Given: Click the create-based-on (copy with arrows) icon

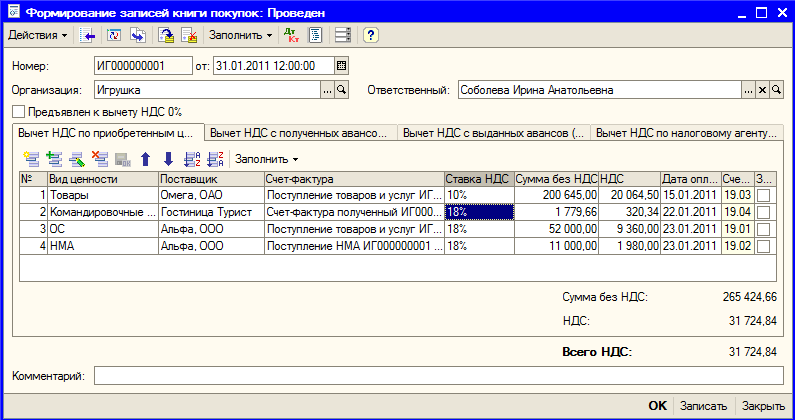Looking at the screenshot, I should pos(138,36).
